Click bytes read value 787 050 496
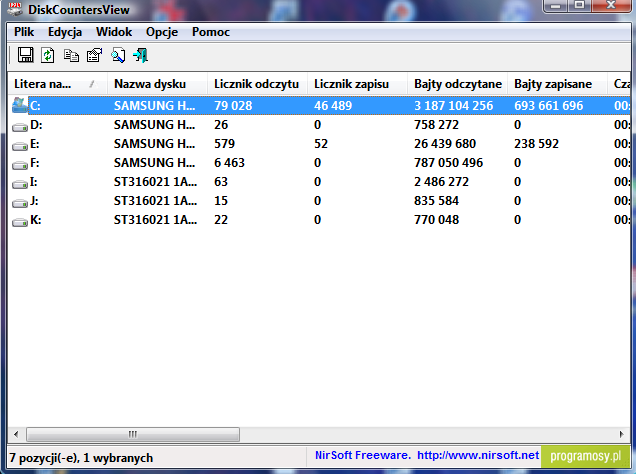 [x=448, y=163]
